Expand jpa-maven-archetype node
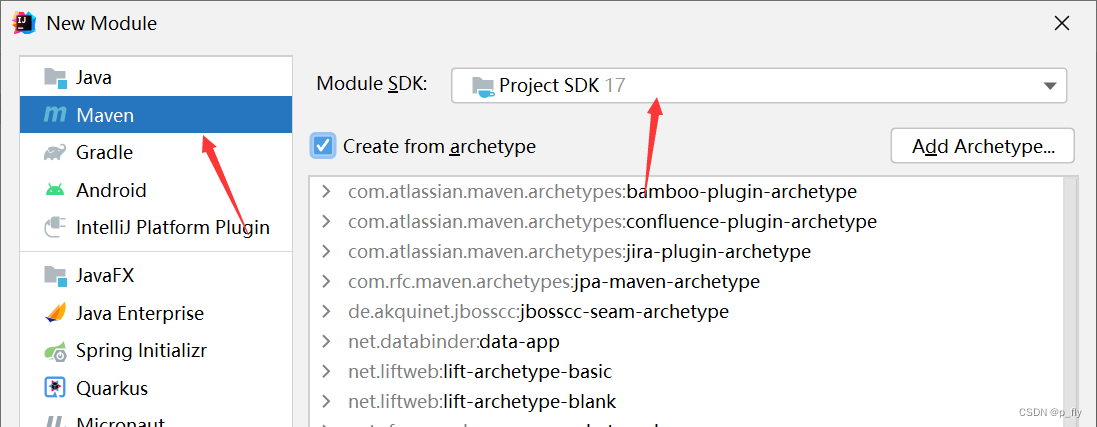 [325, 282]
